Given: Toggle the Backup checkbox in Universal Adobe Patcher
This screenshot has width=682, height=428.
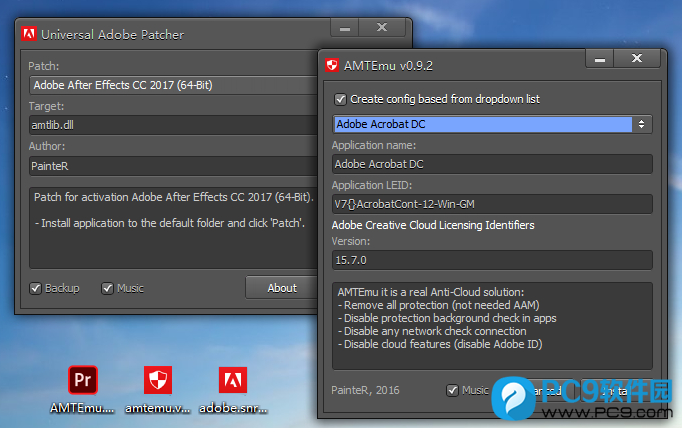Looking at the screenshot, I should coord(36,288).
